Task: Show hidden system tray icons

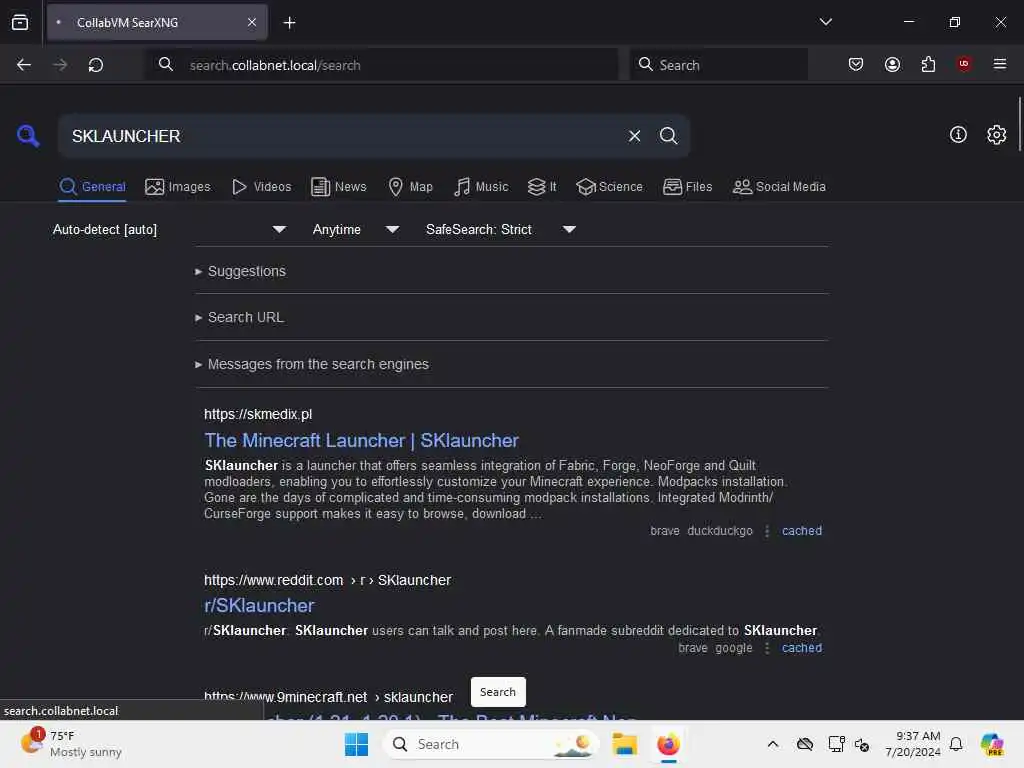Action: coord(773,744)
